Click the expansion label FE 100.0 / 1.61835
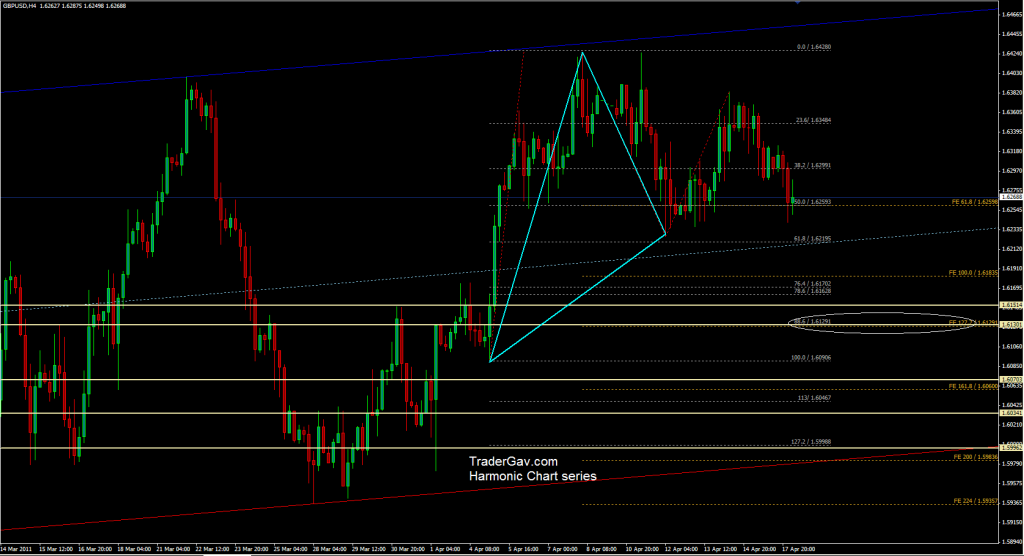Image resolution: width=1024 pixels, height=556 pixels. tap(974, 272)
